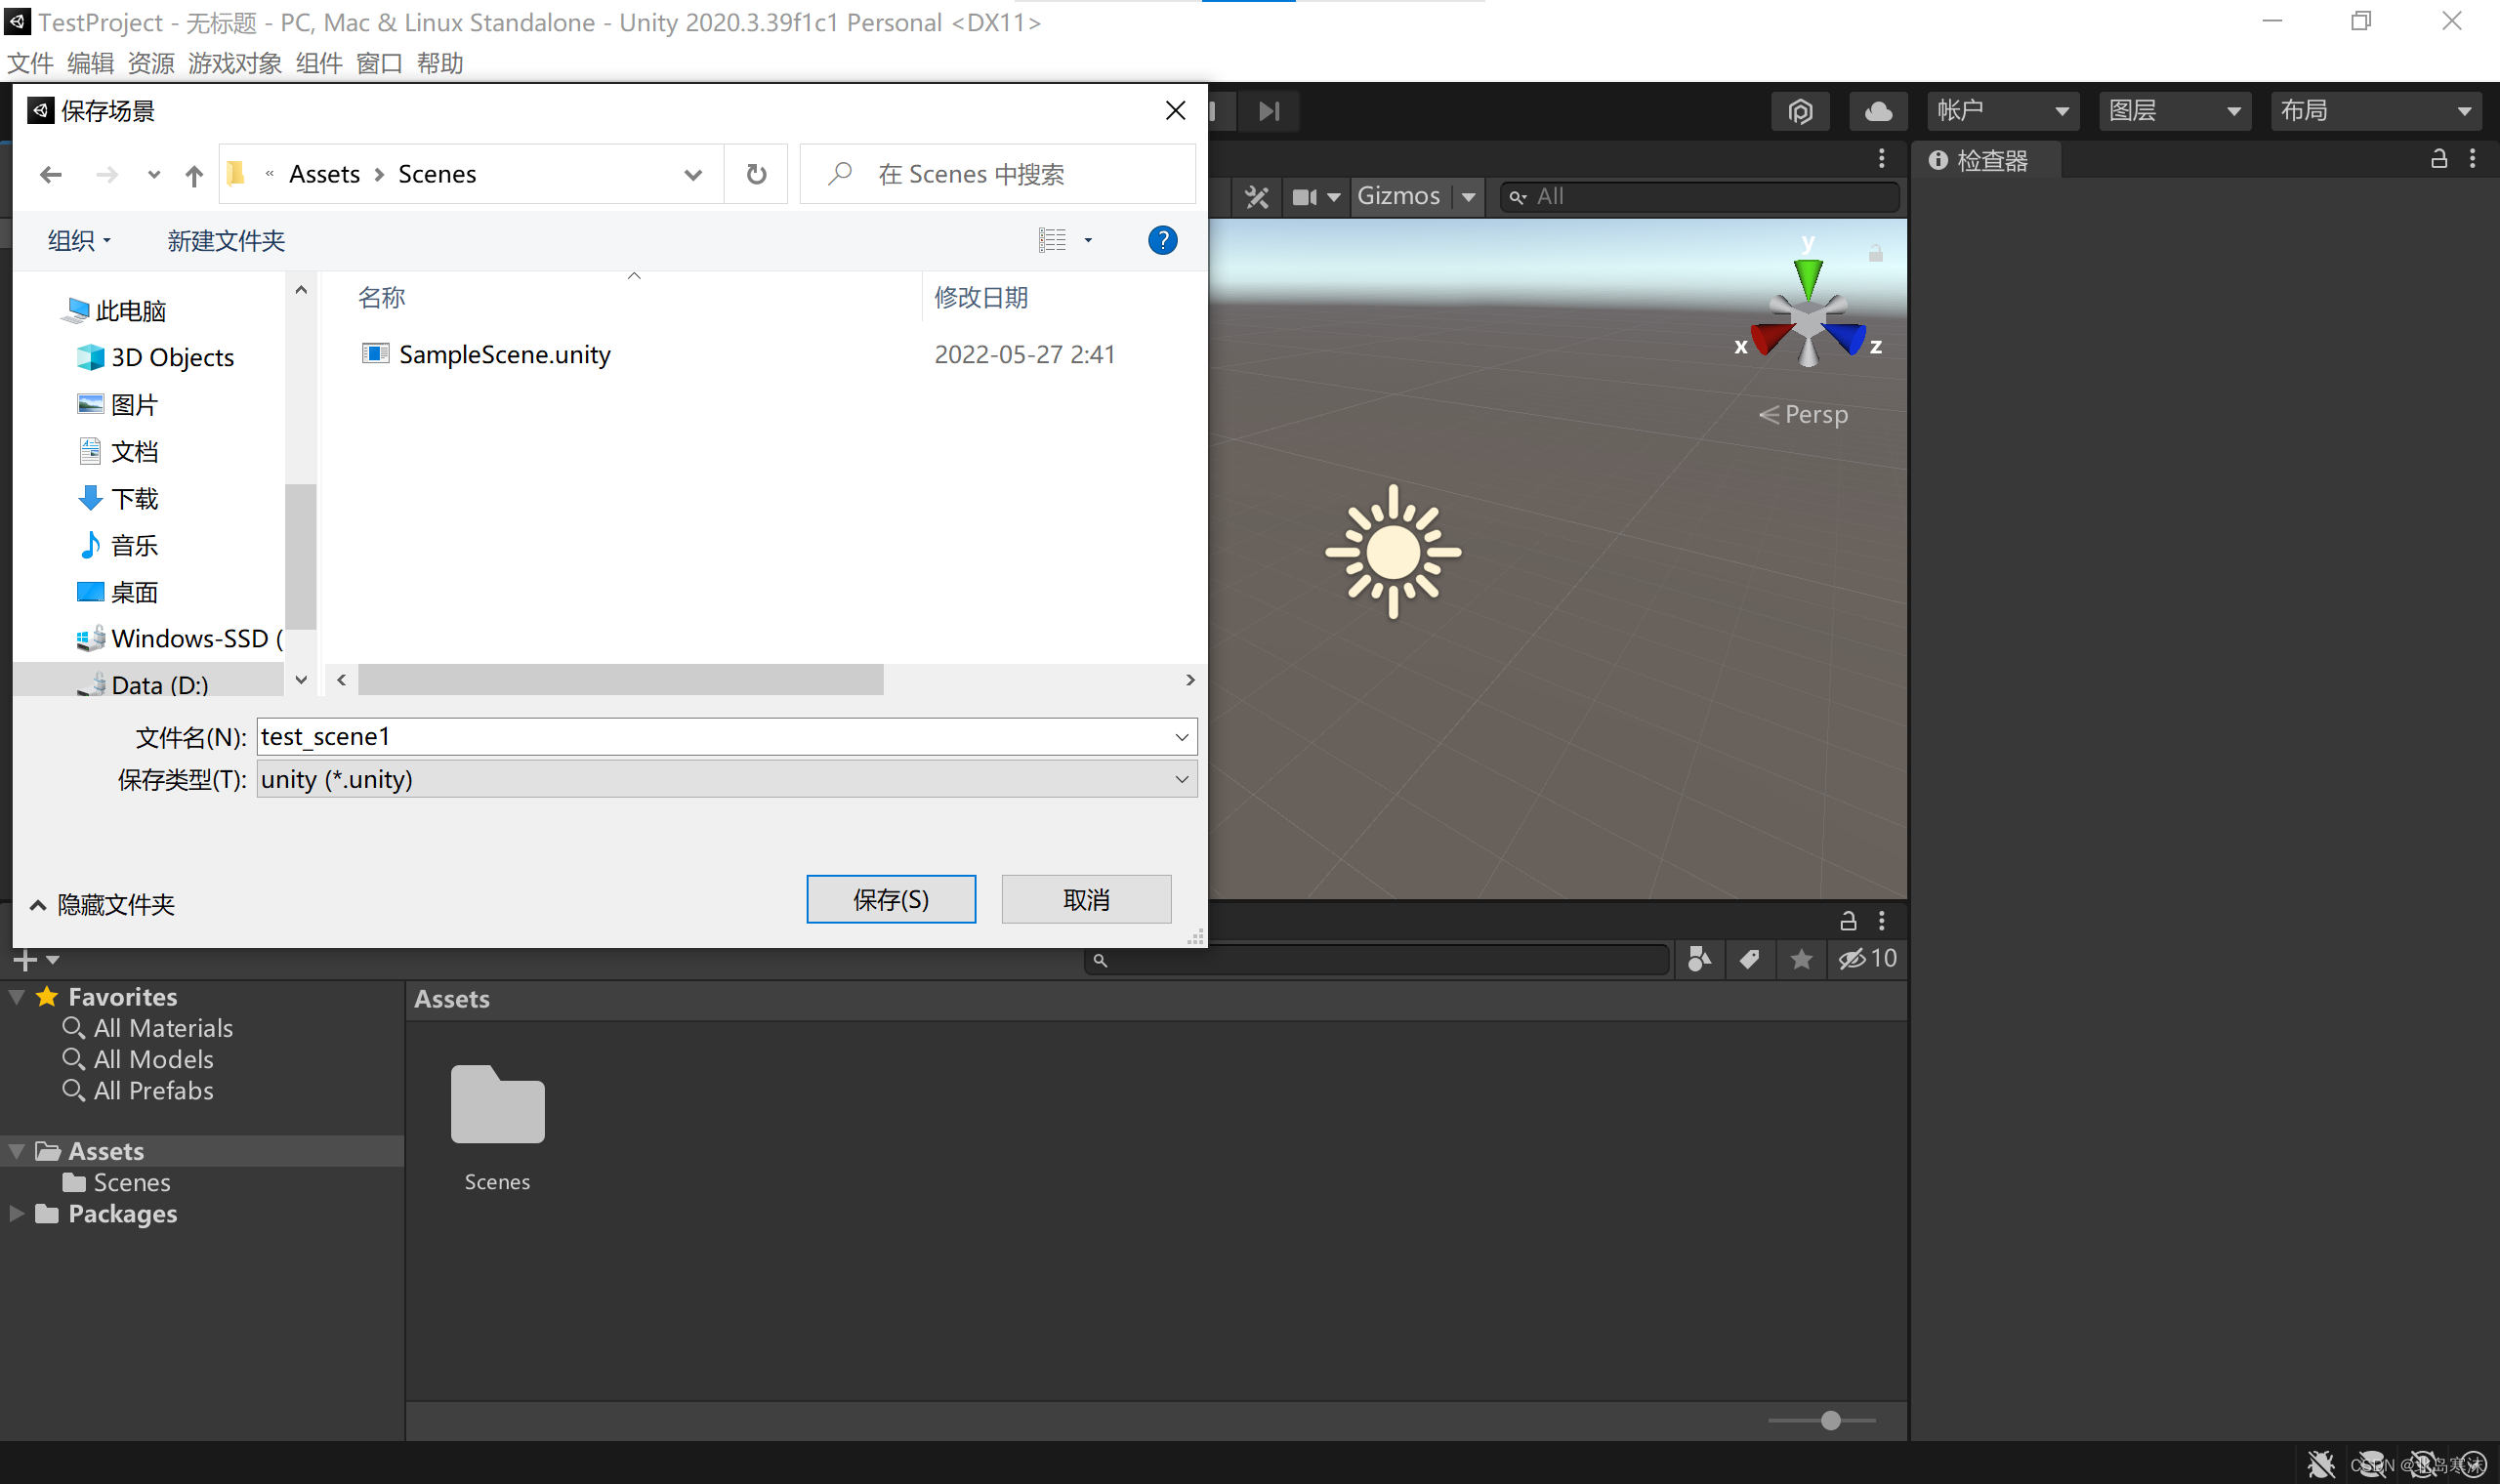
Task: Open the 游戏对象 menu
Action: coord(234,63)
